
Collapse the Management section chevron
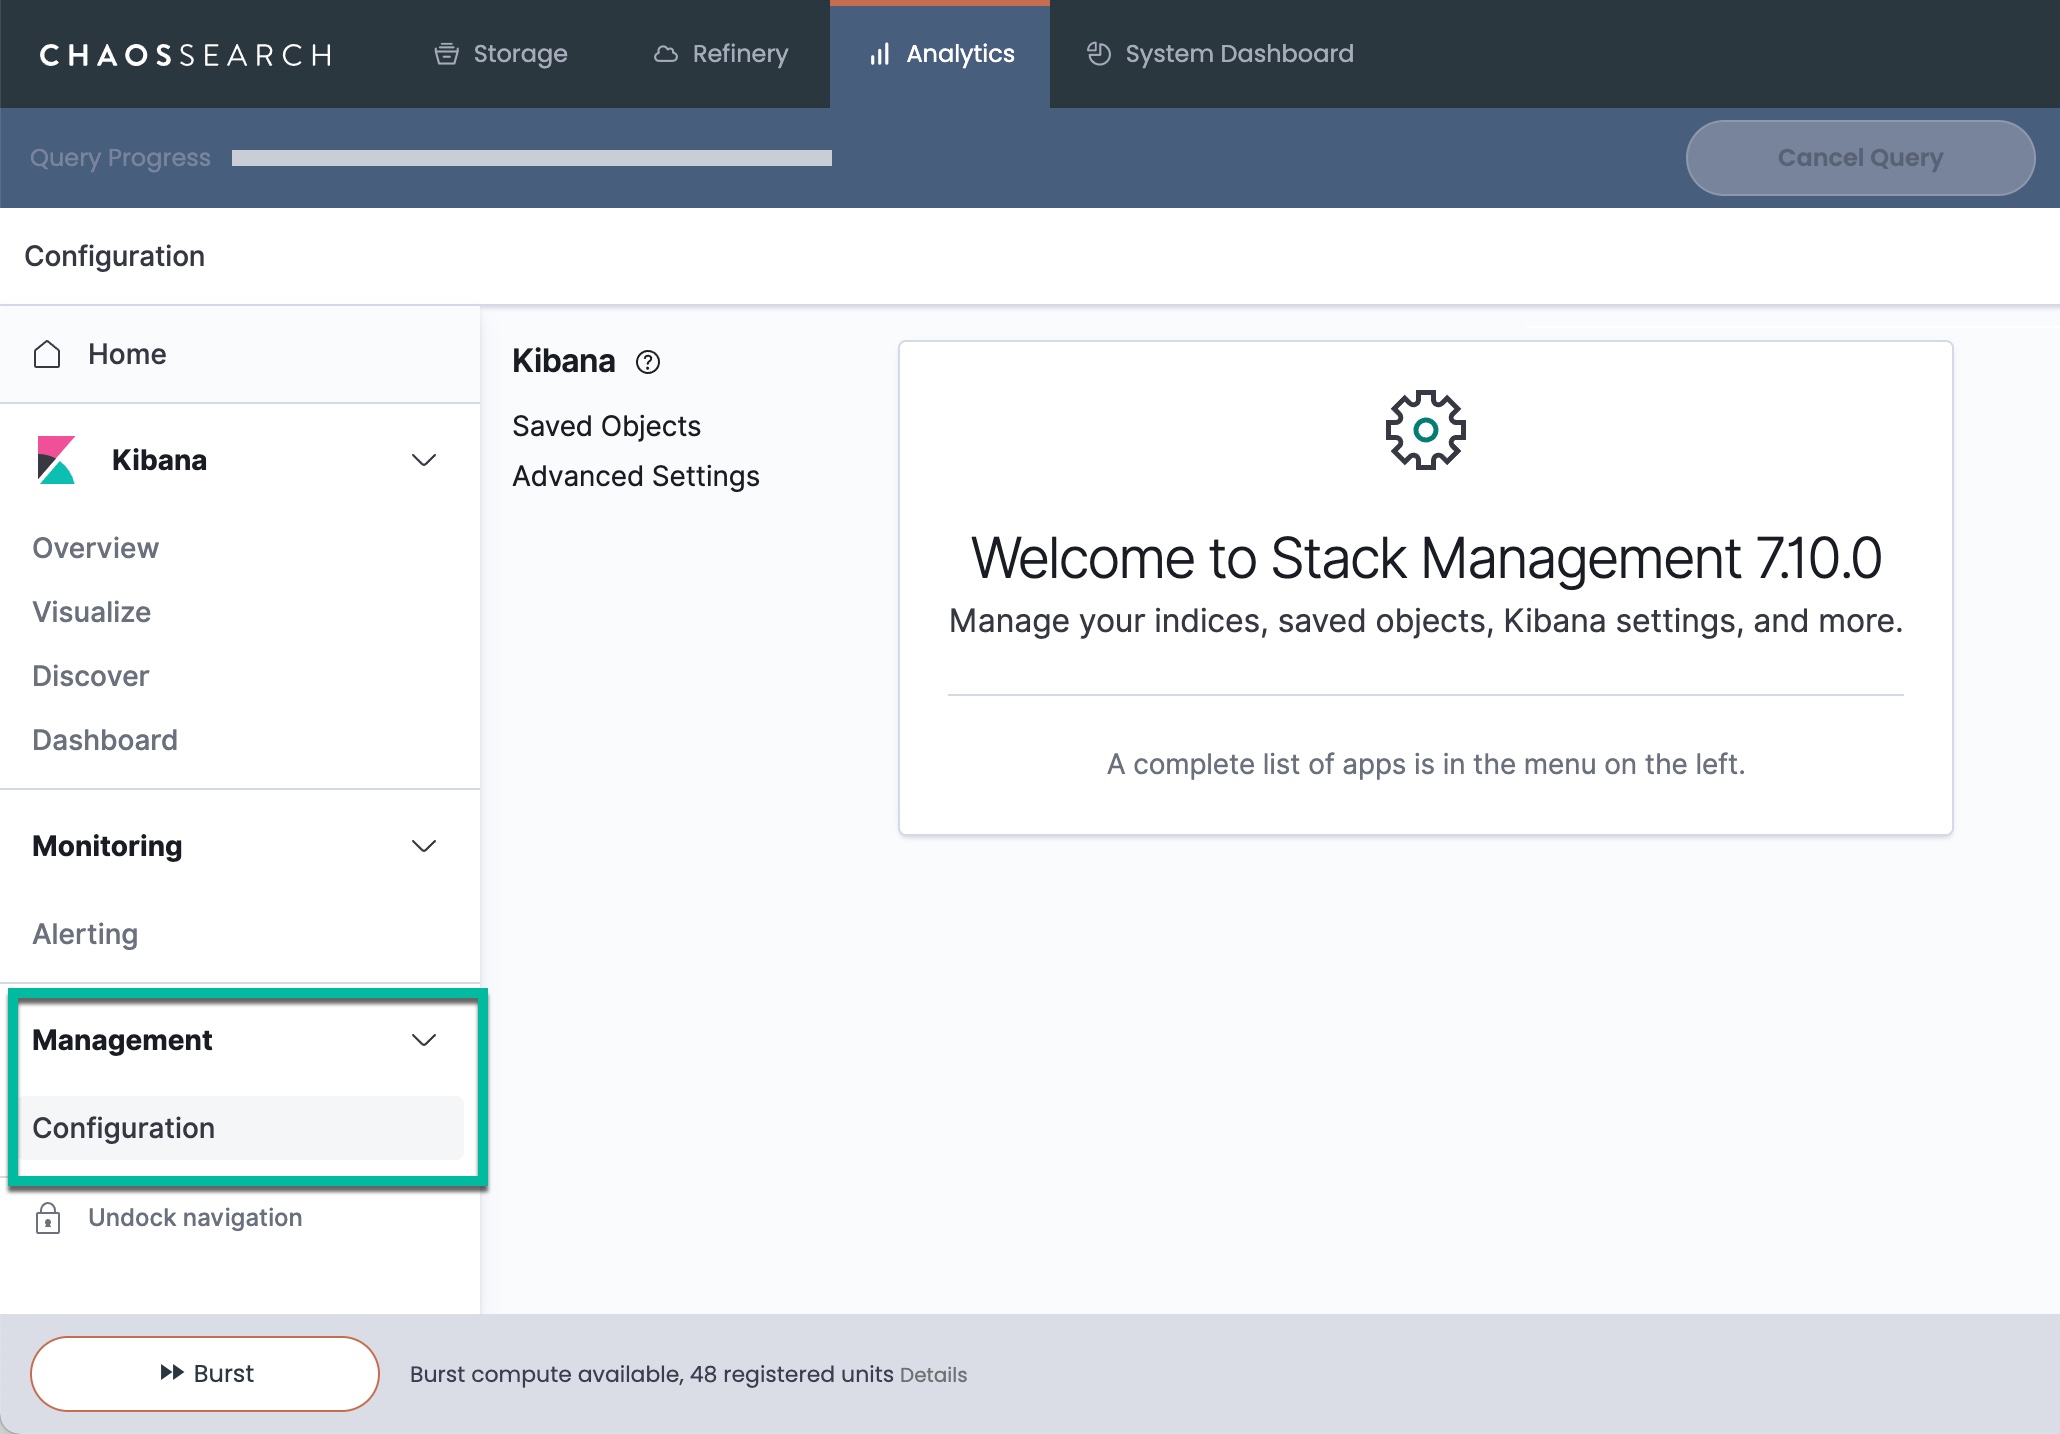click(x=424, y=1040)
